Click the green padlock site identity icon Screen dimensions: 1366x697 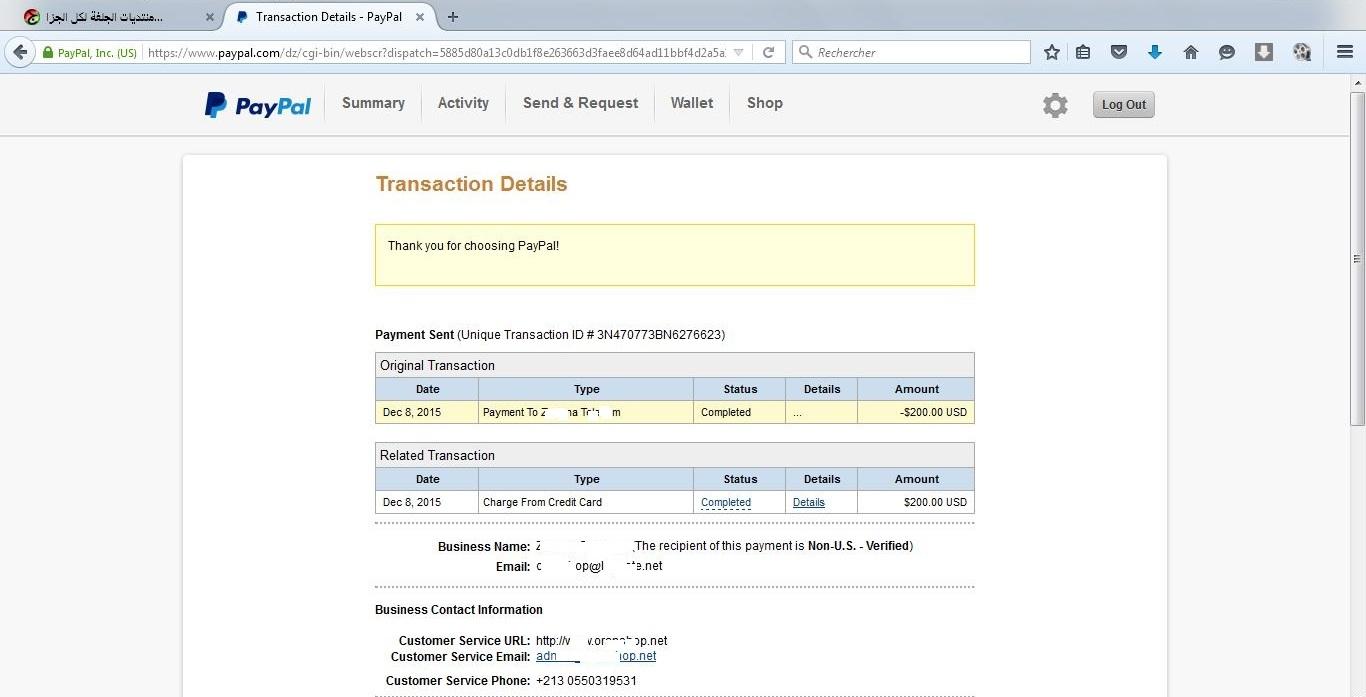pos(47,53)
